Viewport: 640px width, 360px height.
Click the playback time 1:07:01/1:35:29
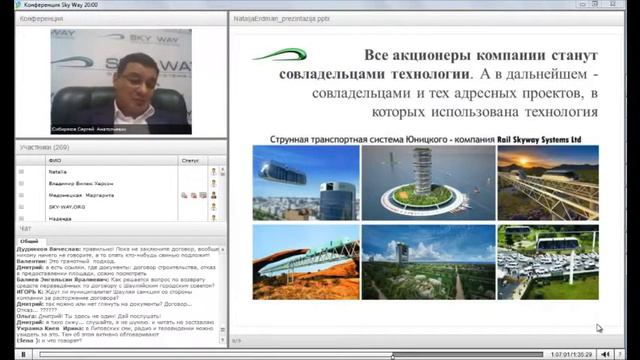click(x=571, y=355)
